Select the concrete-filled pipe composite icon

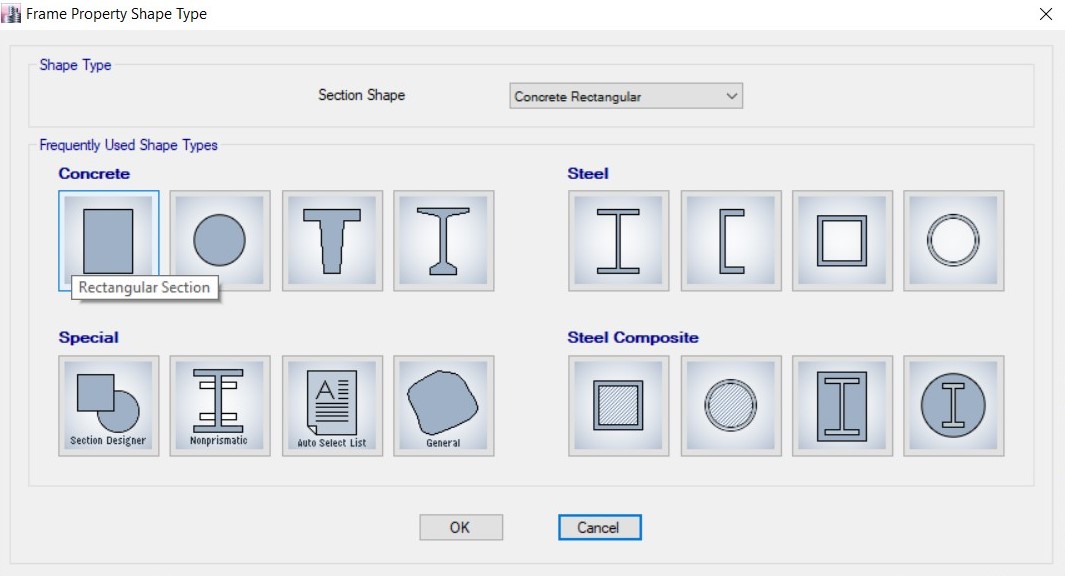pyautogui.click(x=730, y=405)
